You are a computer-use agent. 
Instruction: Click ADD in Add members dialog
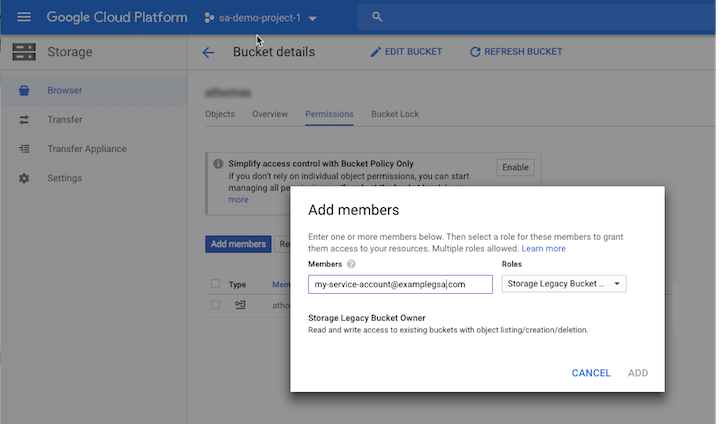(x=638, y=373)
